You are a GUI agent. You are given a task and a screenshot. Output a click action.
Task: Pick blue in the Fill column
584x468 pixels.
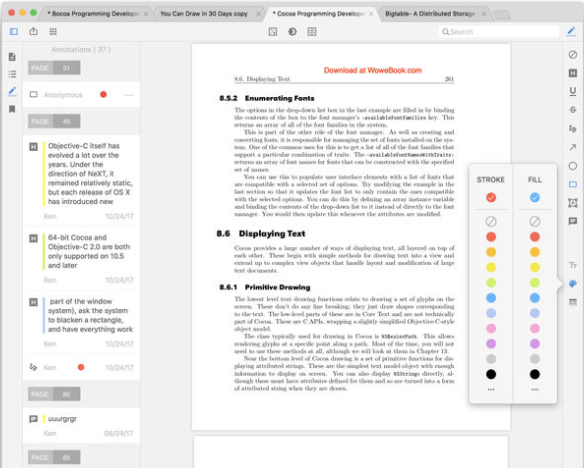(x=534, y=298)
